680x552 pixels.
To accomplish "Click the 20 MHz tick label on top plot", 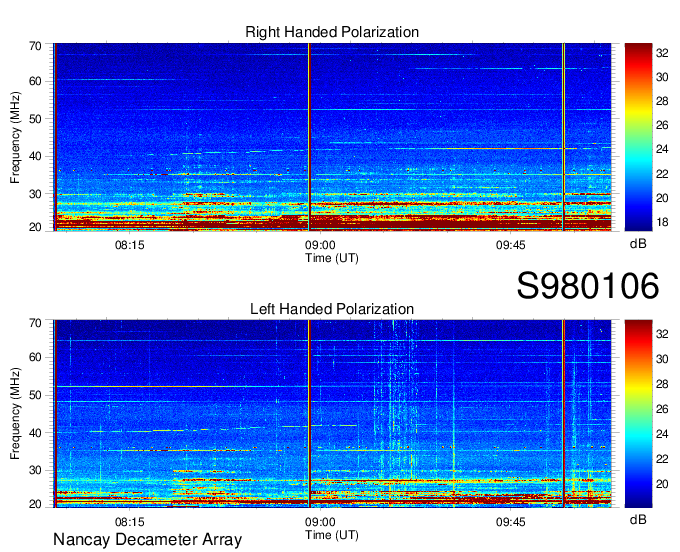I will [35, 227].
